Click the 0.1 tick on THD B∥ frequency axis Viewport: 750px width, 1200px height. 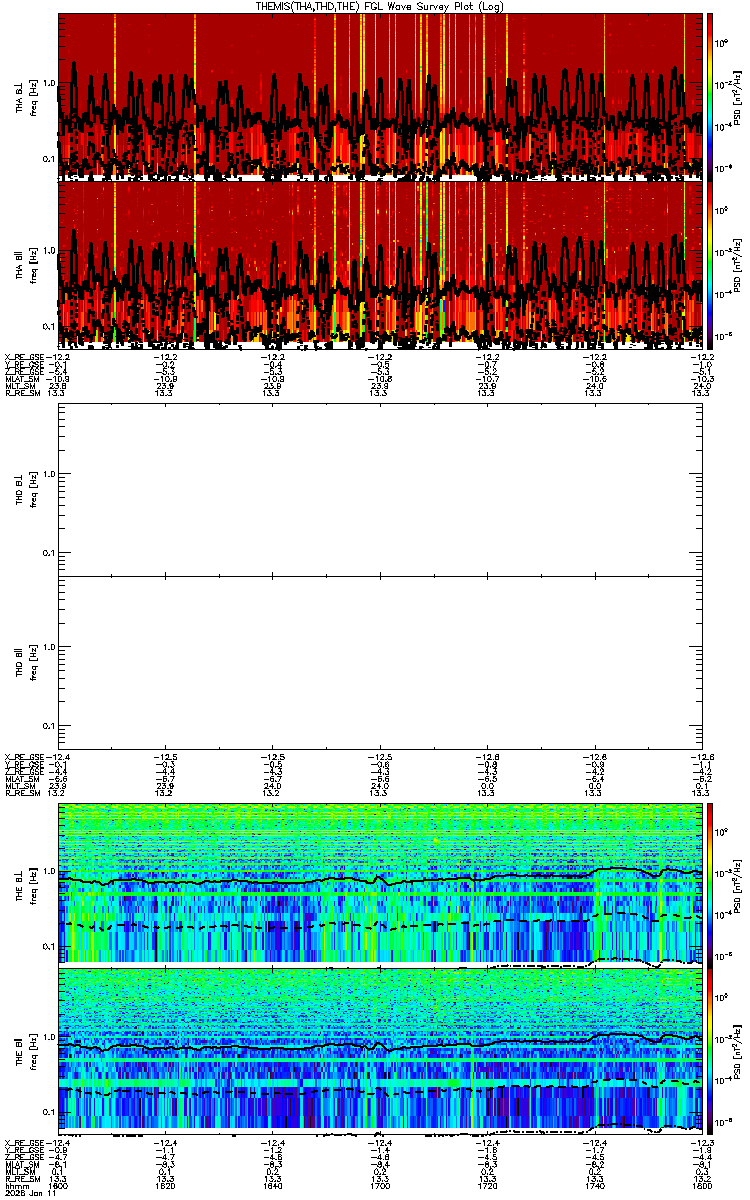[x=49, y=725]
